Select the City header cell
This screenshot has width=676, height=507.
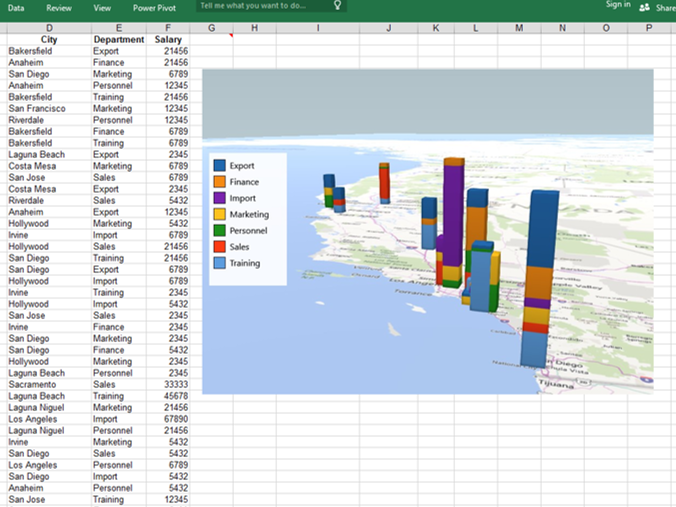pyautogui.click(x=49, y=39)
